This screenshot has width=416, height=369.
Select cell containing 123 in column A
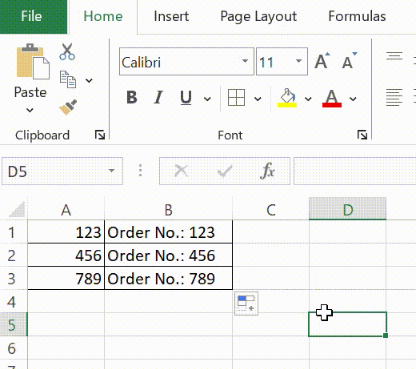[66, 232]
